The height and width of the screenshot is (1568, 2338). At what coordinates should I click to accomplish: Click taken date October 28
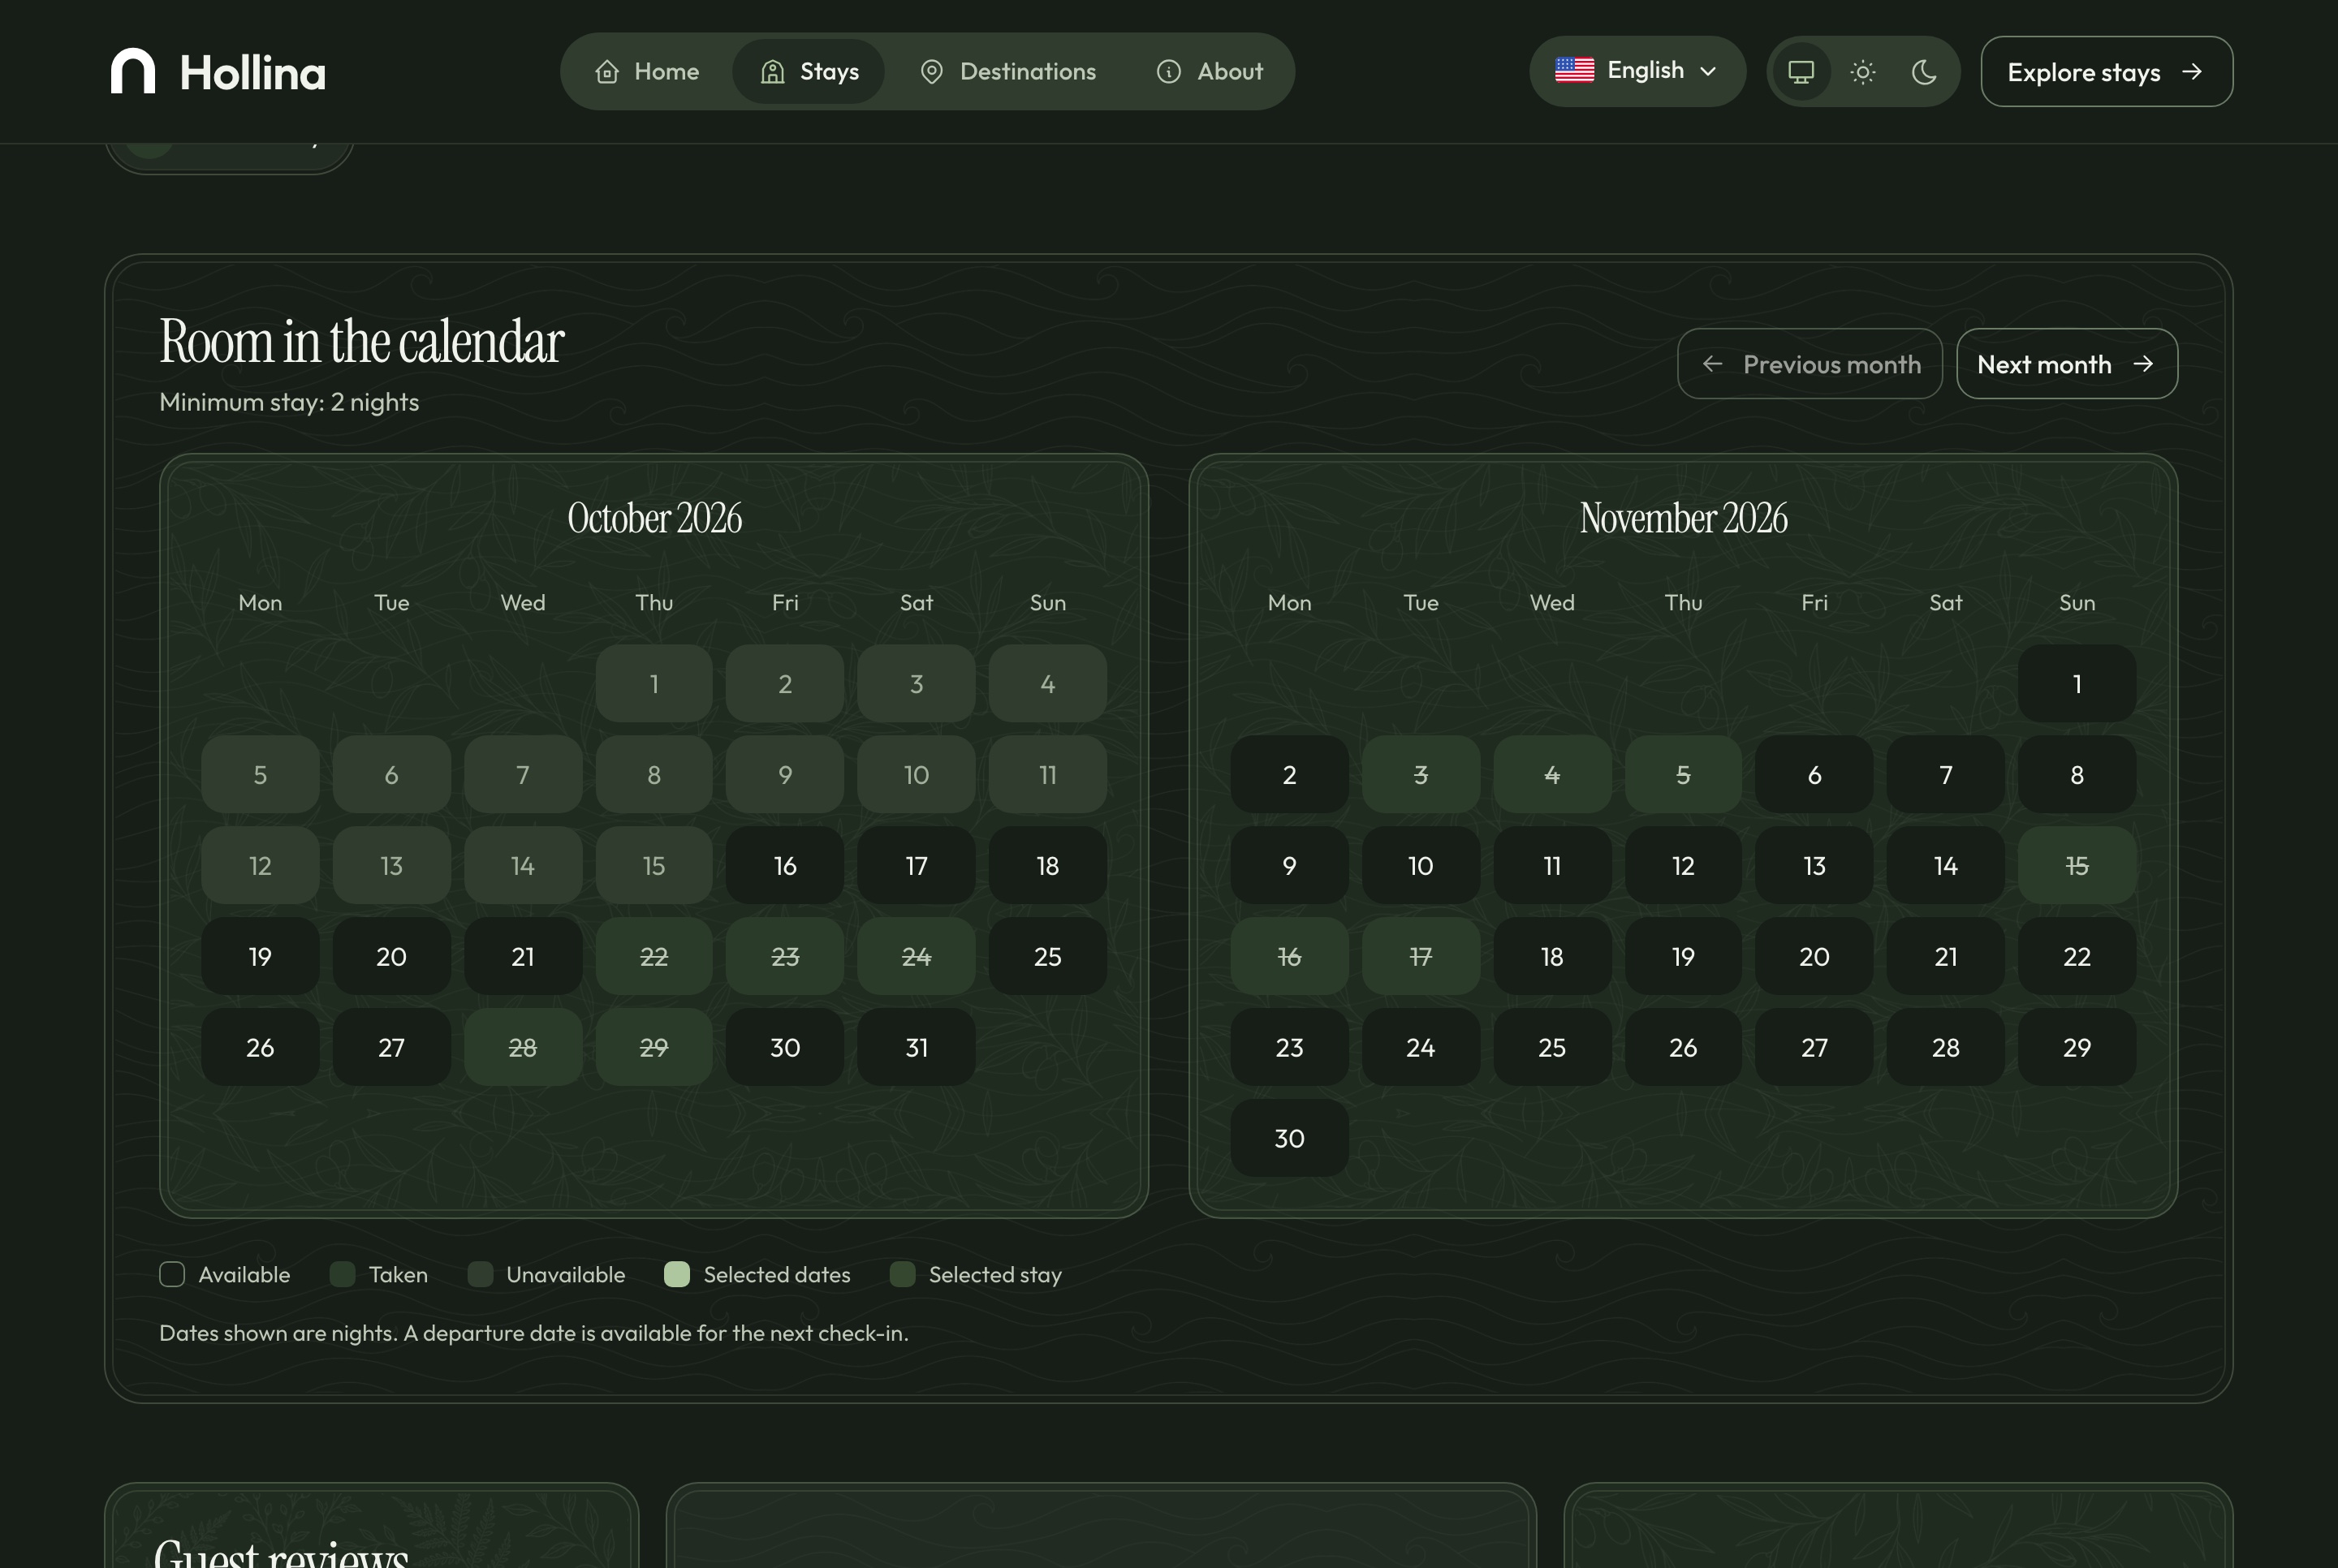point(523,1048)
